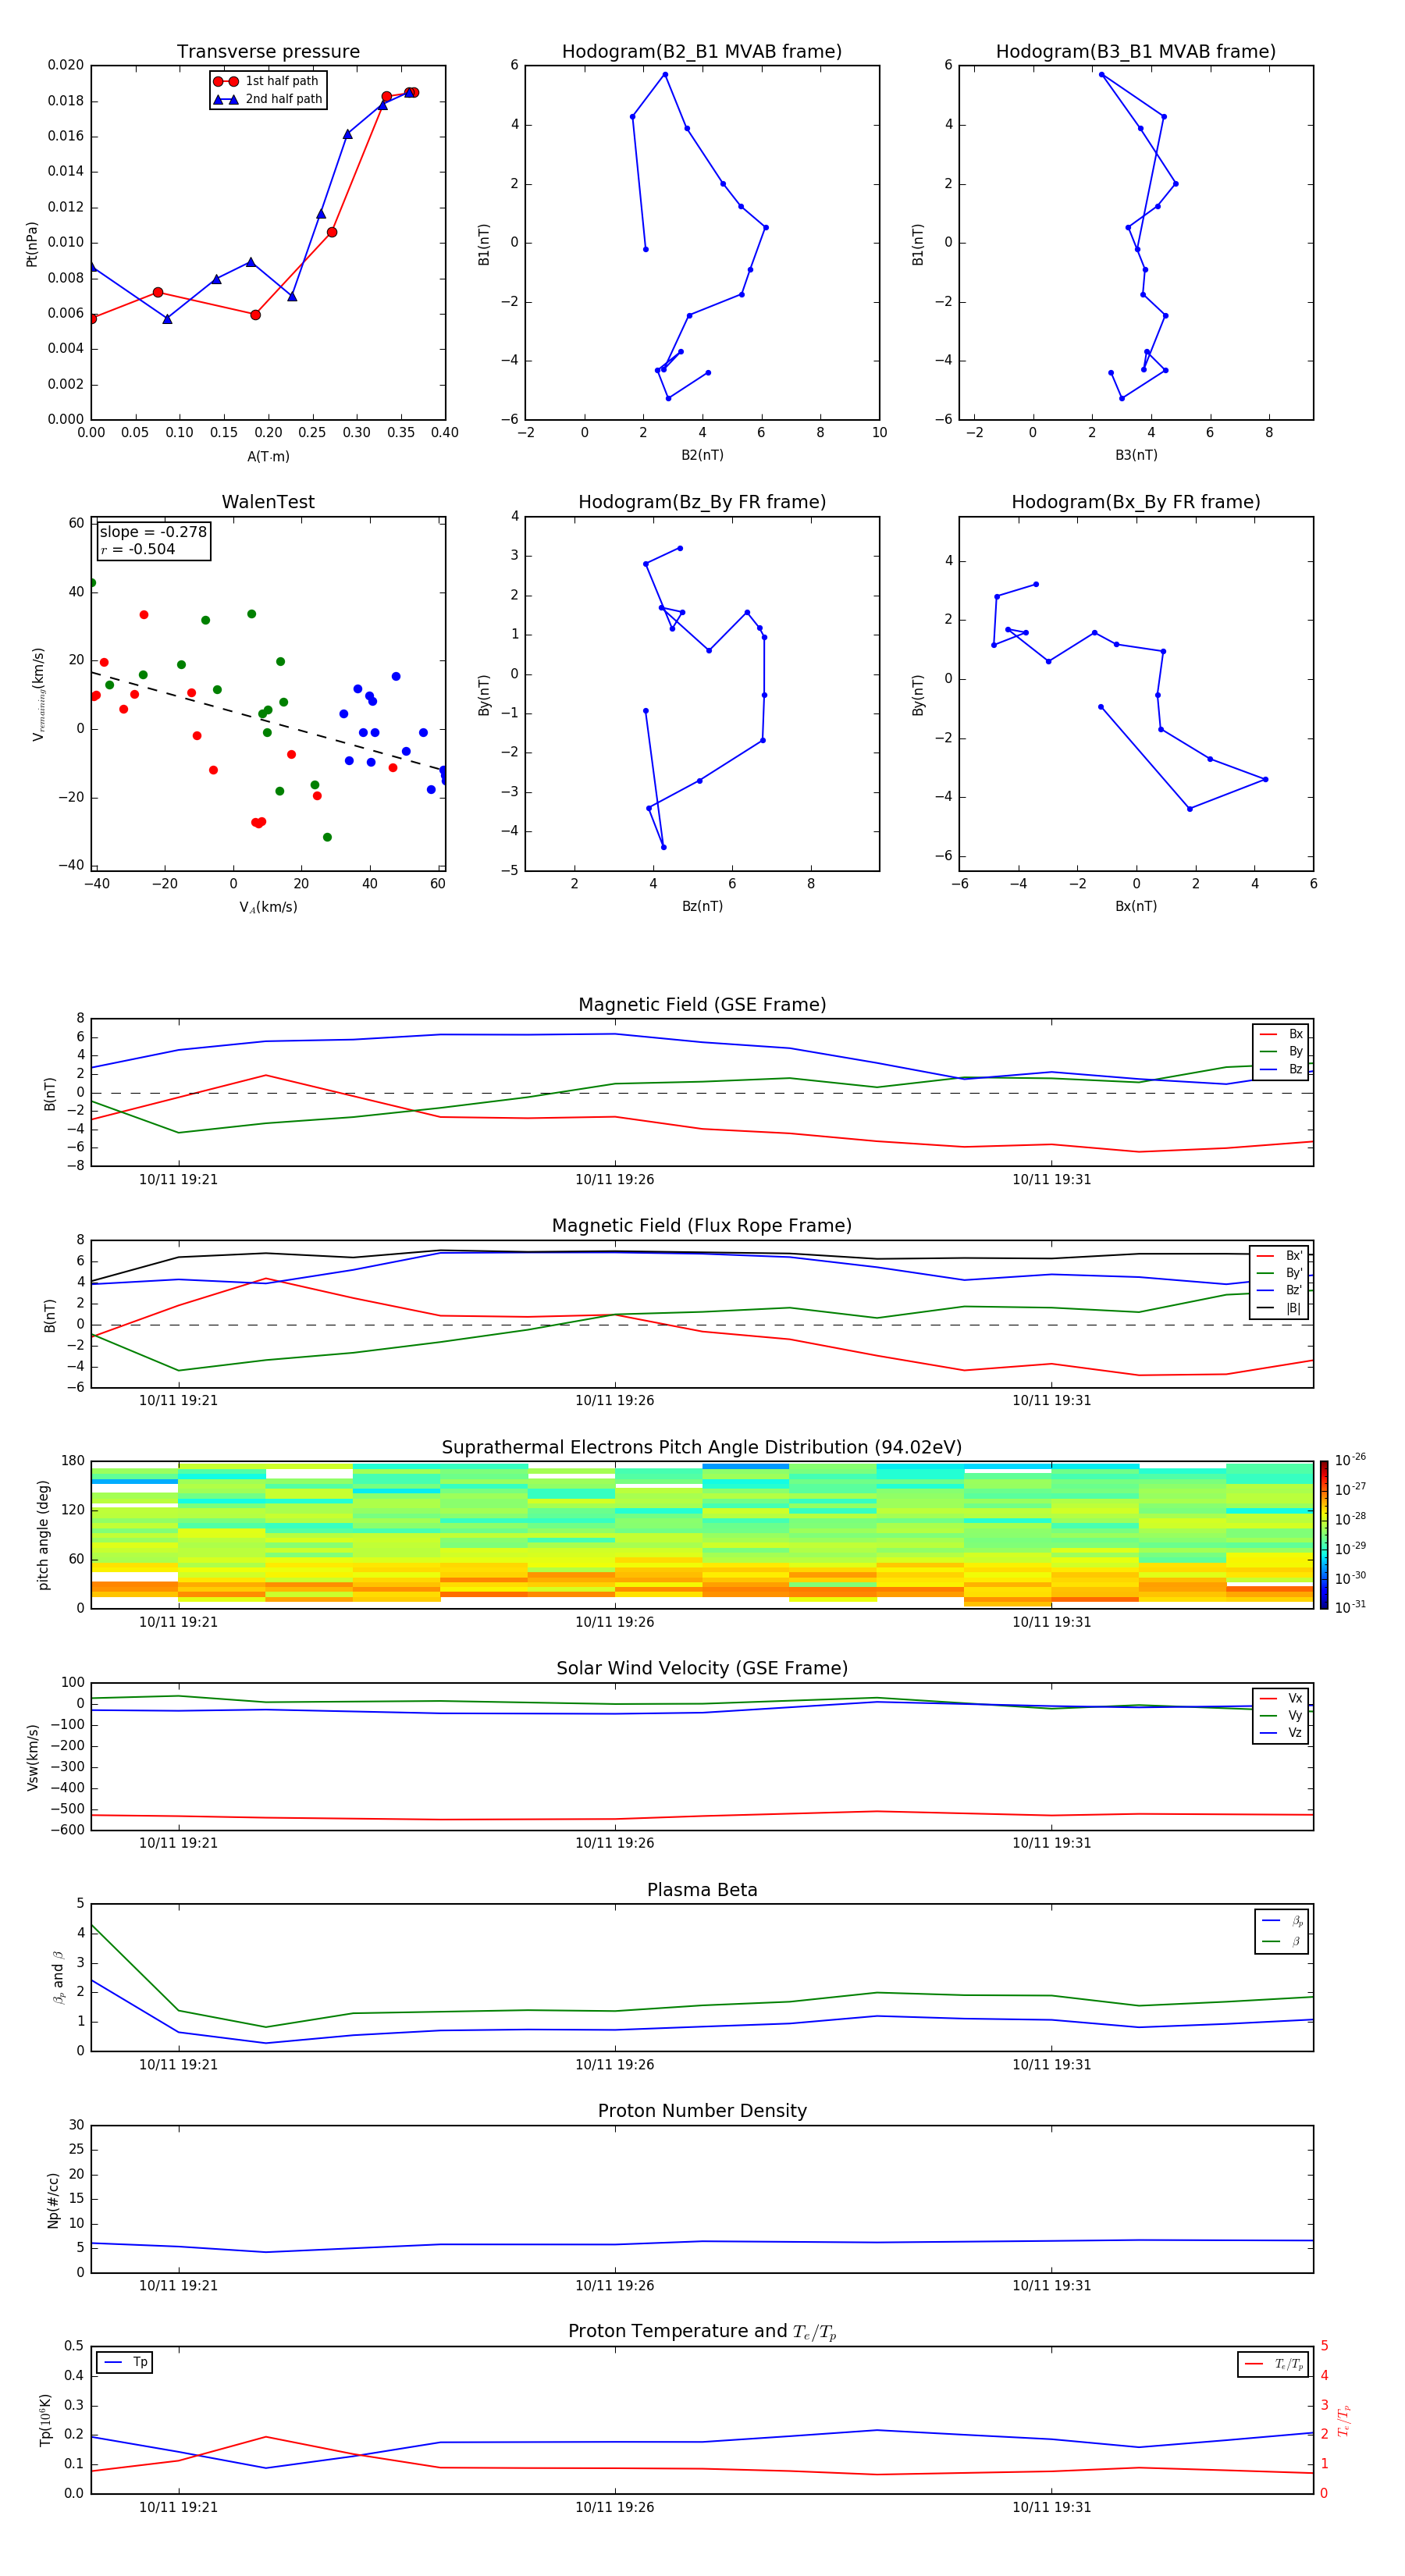Click the 'Proton Temperature and Te/Tp' title

702,2332
